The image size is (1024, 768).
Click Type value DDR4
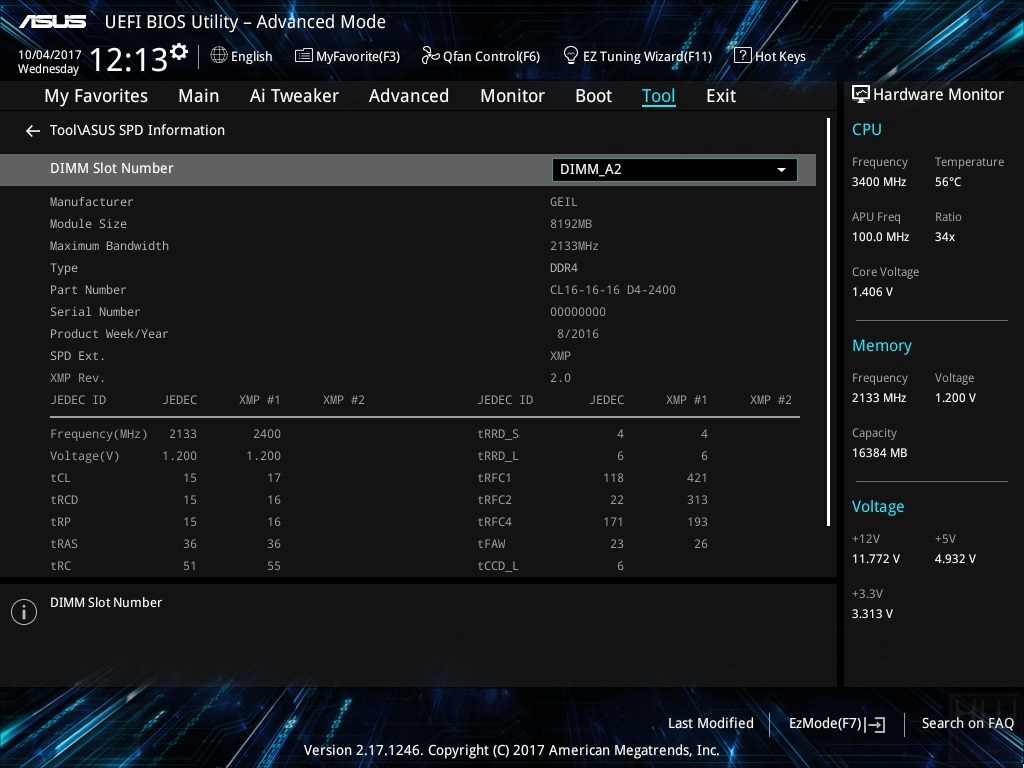(564, 268)
